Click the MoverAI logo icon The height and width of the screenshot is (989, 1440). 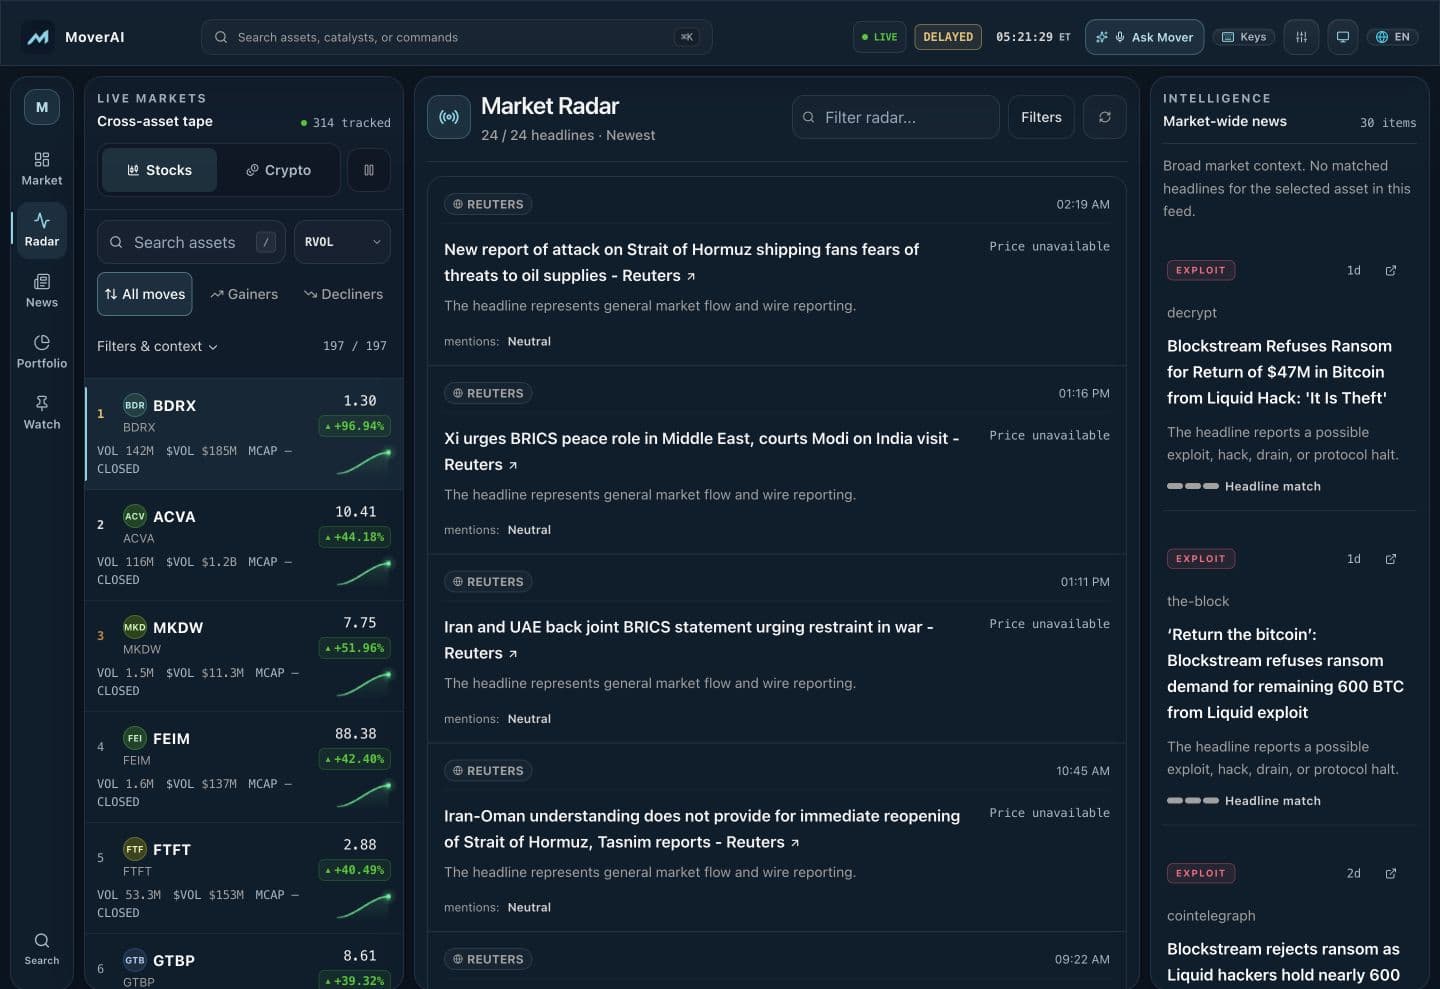click(38, 37)
